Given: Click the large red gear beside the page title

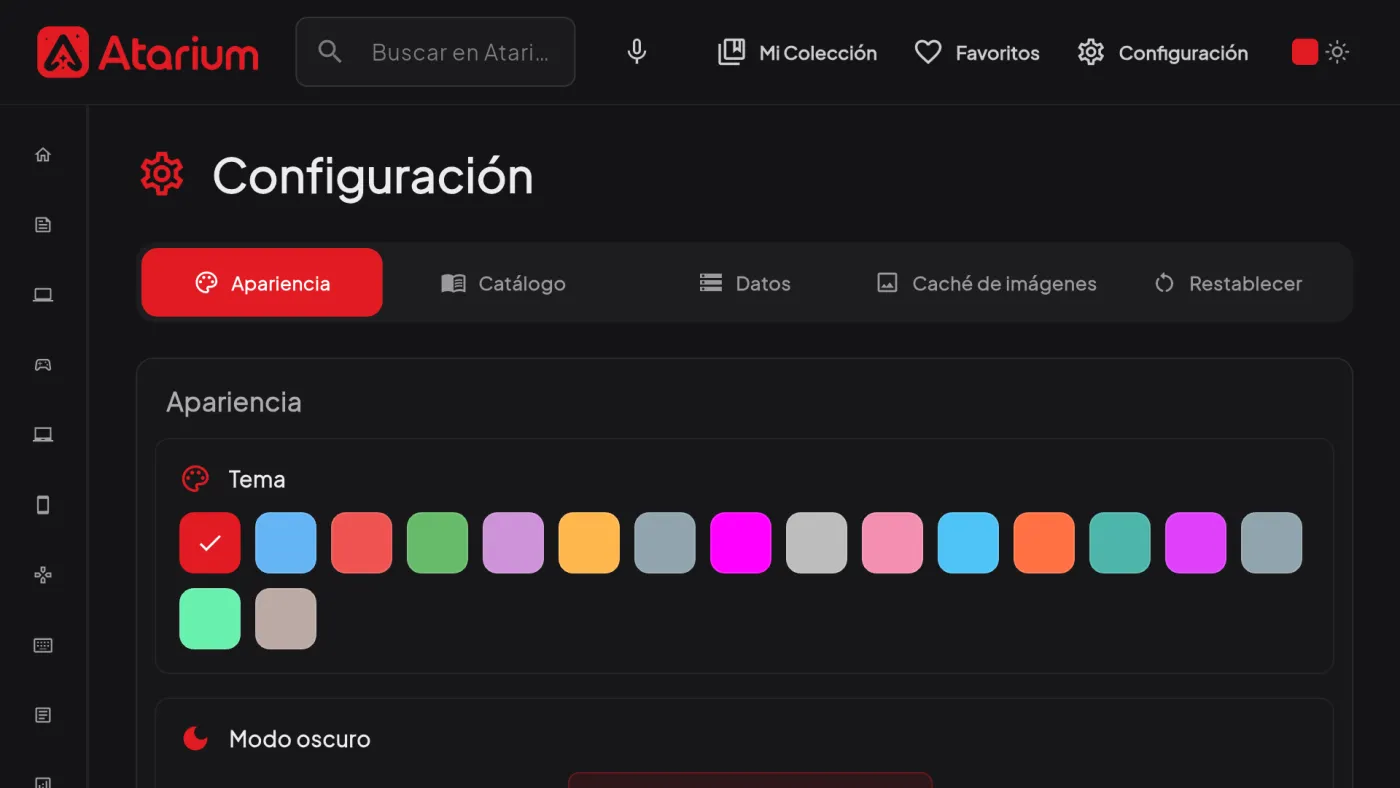Looking at the screenshot, I should pos(162,175).
